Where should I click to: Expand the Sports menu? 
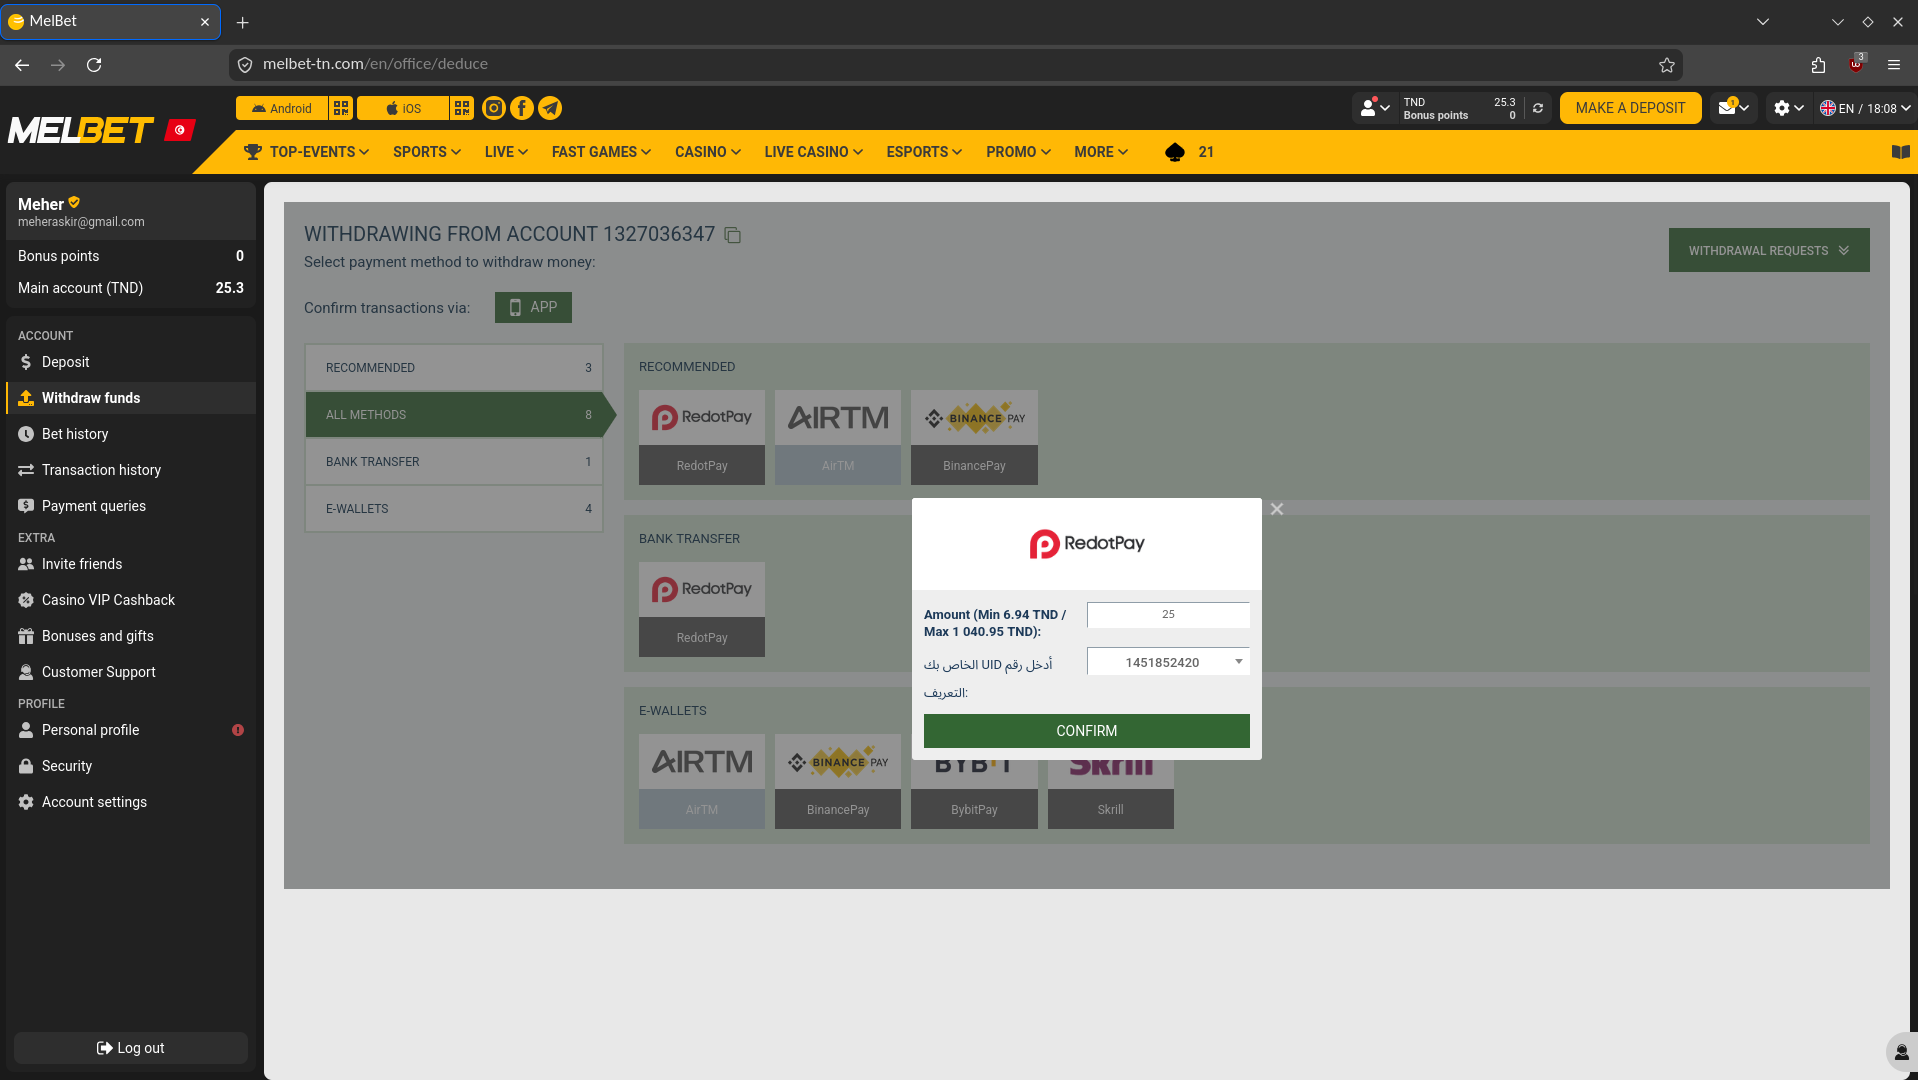[427, 152]
